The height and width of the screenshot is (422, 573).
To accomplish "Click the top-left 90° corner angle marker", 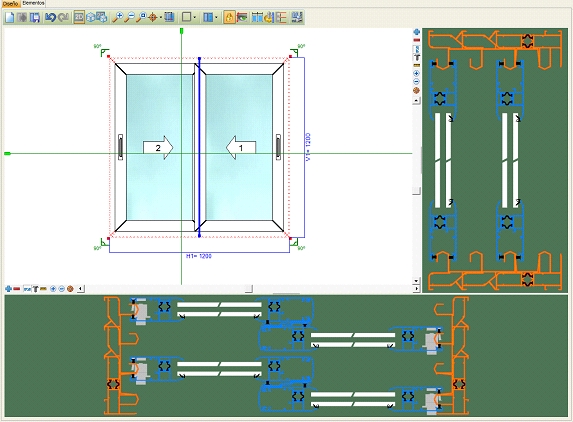I will (102, 50).
